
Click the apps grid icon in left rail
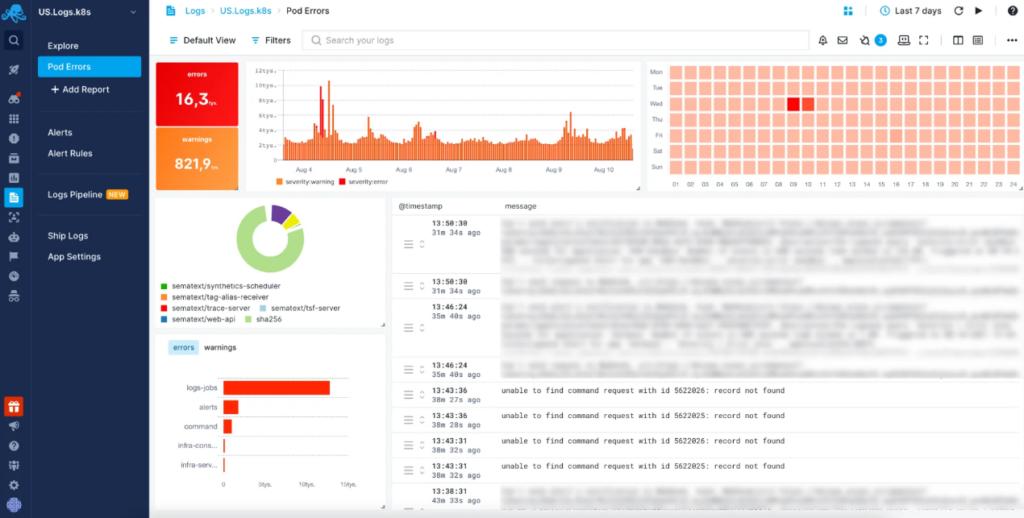pos(14,119)
